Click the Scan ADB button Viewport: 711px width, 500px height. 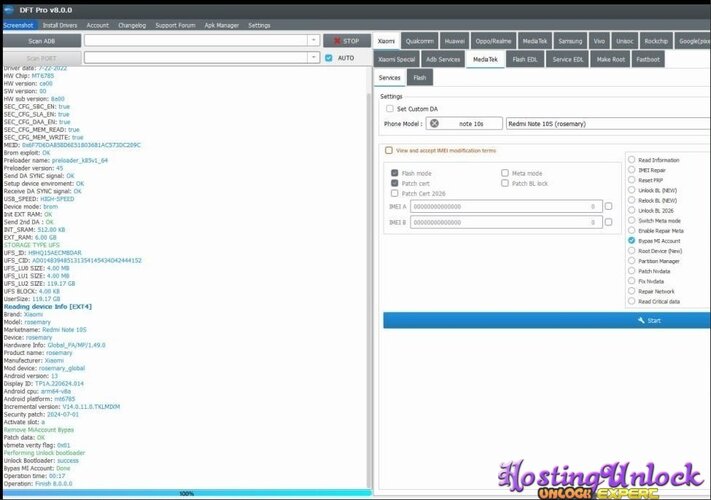click(42, 41)
